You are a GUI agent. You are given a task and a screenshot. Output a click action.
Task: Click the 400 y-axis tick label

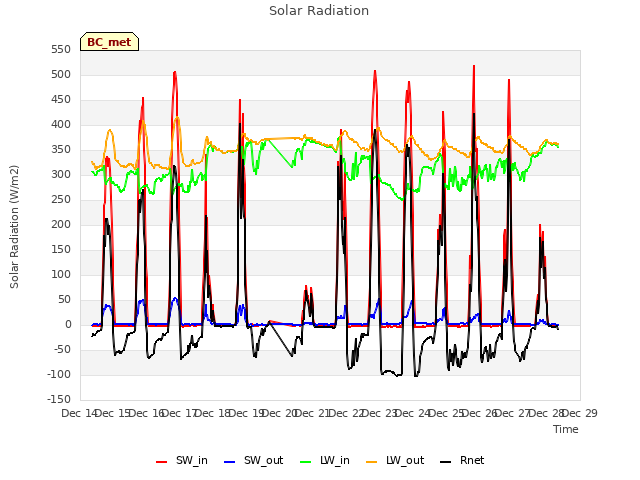click(61, 124)
